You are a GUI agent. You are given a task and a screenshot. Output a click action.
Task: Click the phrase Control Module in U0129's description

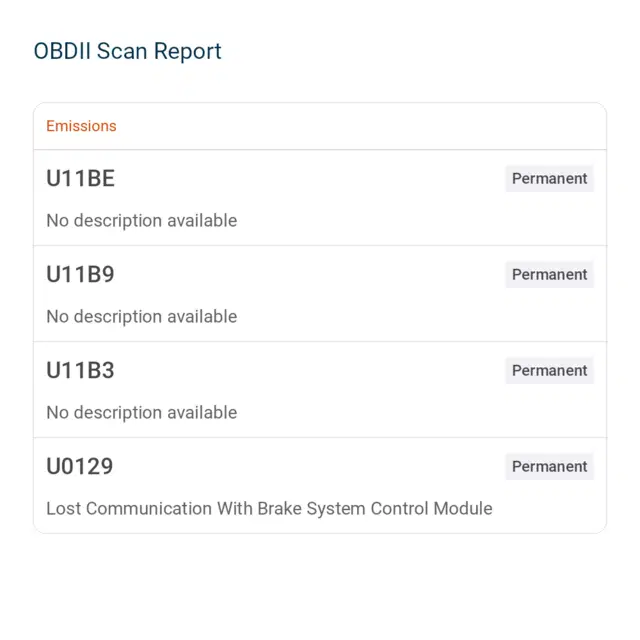click(431, 509)
